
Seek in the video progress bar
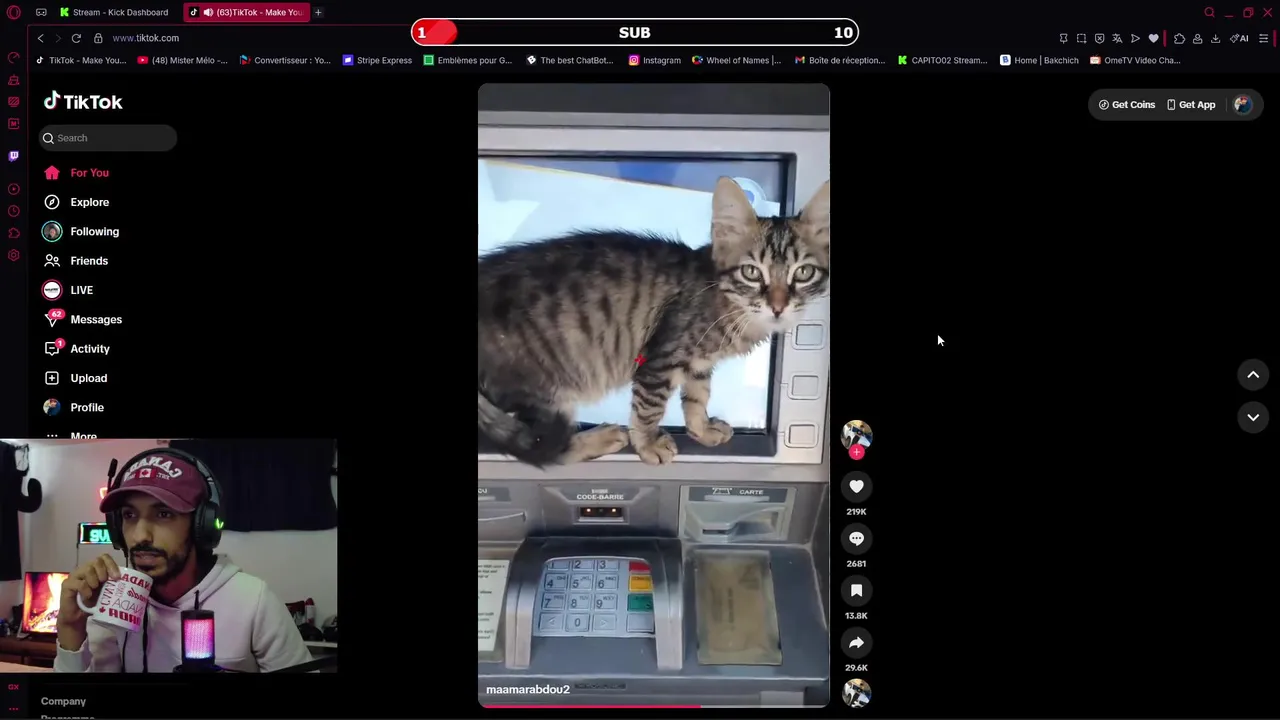point(653,706)
